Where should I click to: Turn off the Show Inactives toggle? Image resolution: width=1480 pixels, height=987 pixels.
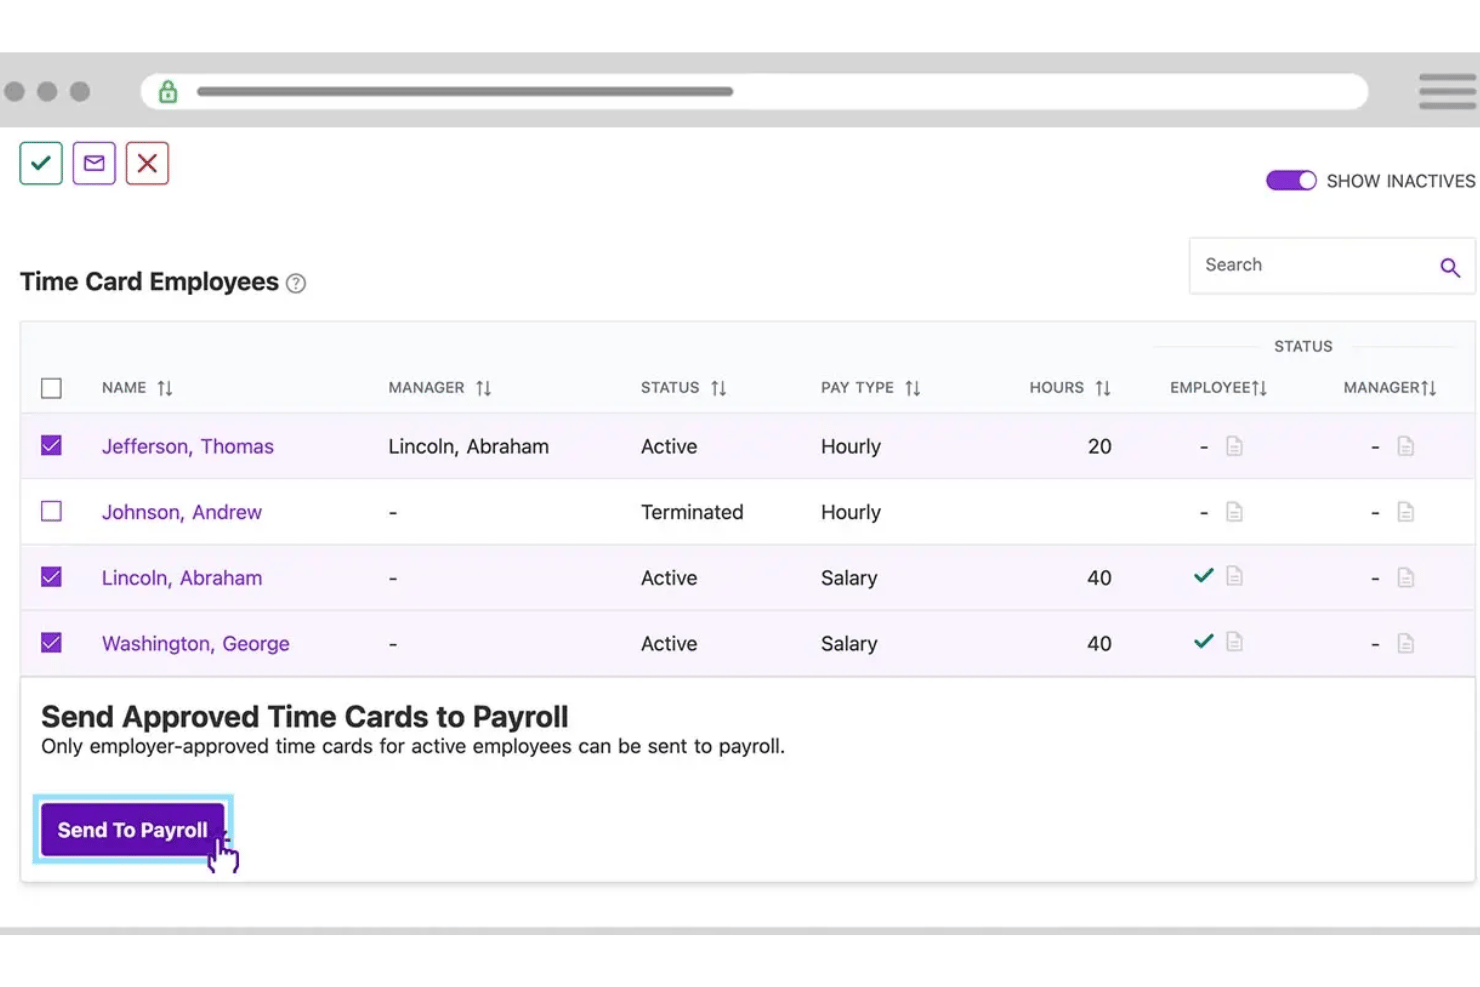click(x=1291, y=180)
